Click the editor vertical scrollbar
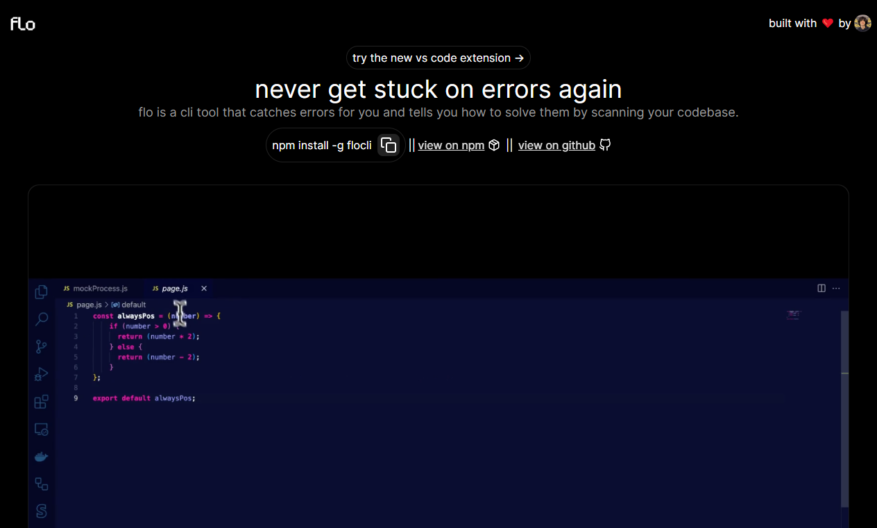Image resolution: width=877 pixels, height=528 pixels. (845, 408)
